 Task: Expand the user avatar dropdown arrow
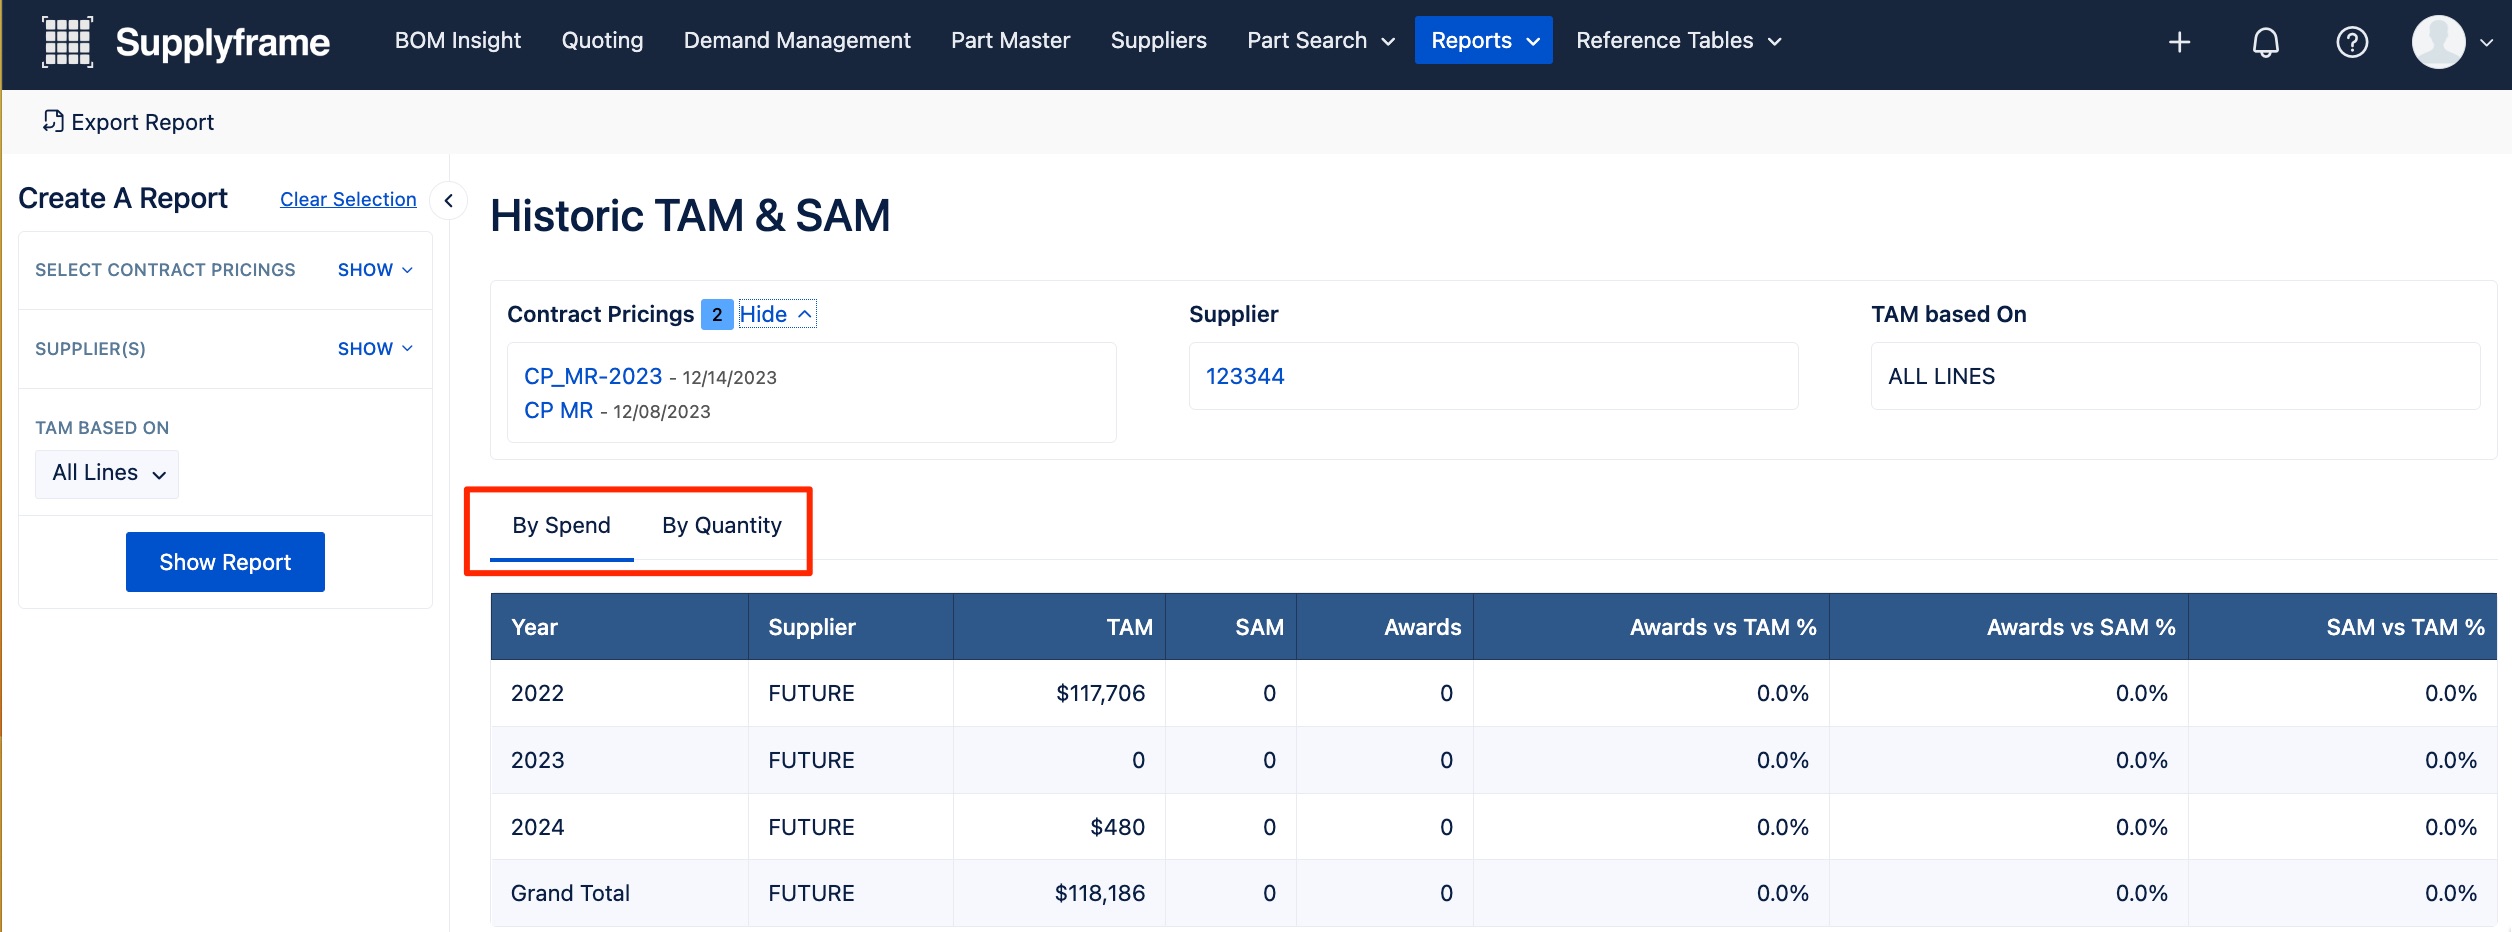tap(2487, 43)
